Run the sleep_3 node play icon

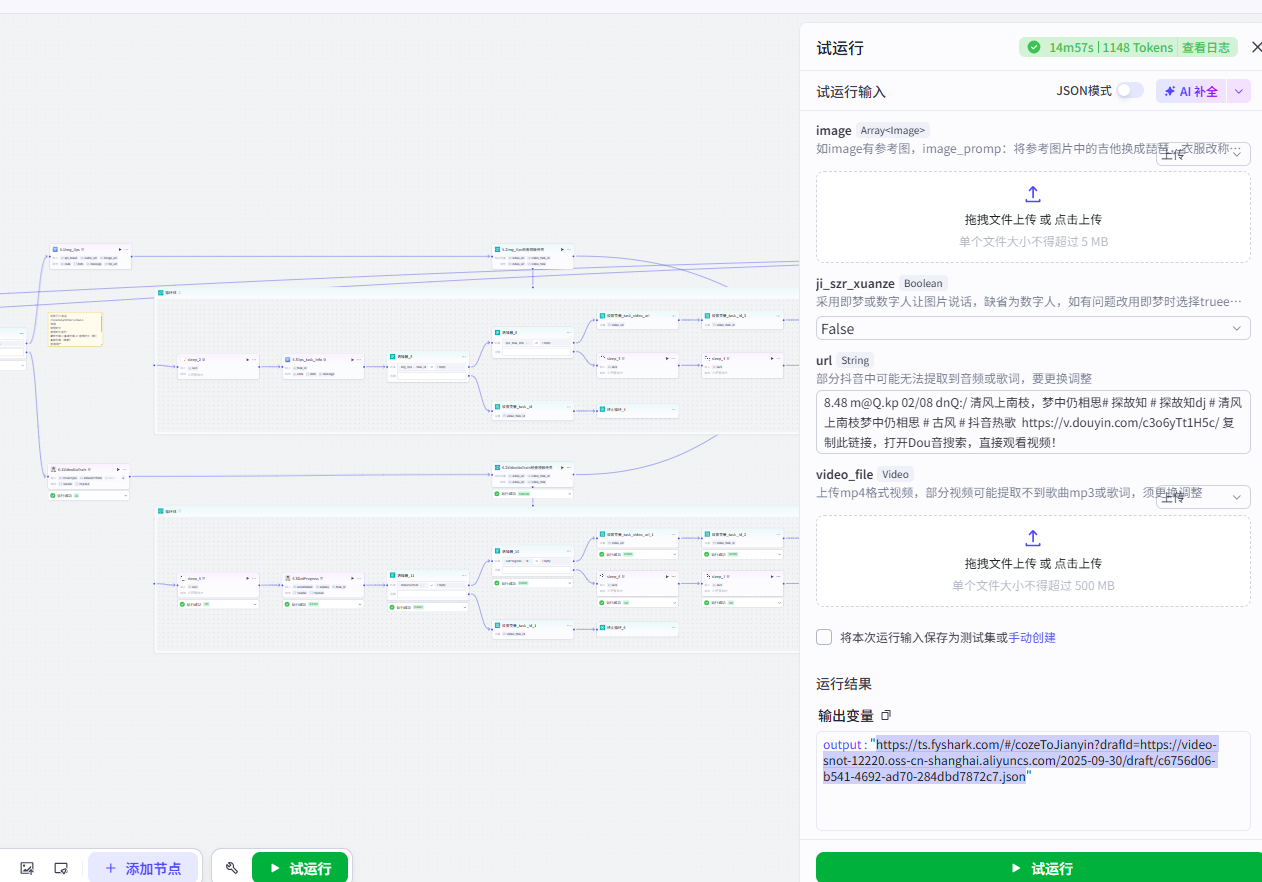point(667,358)
